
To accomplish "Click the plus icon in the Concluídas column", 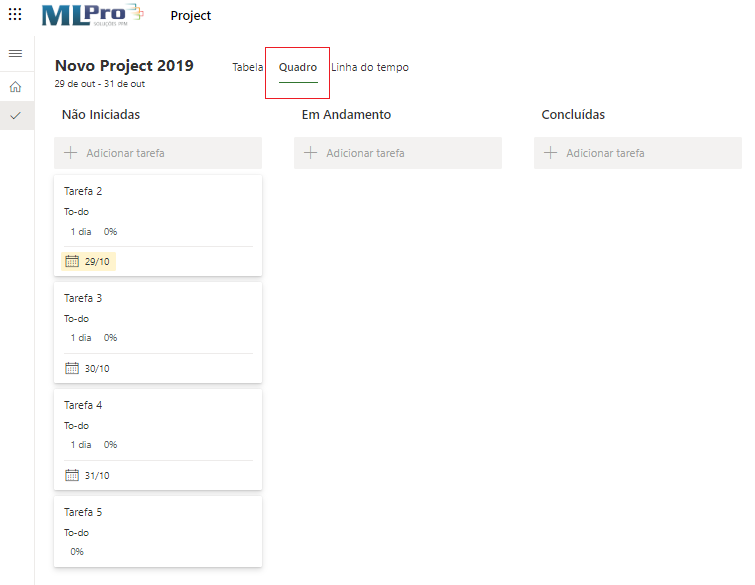I will click(550, 153).
